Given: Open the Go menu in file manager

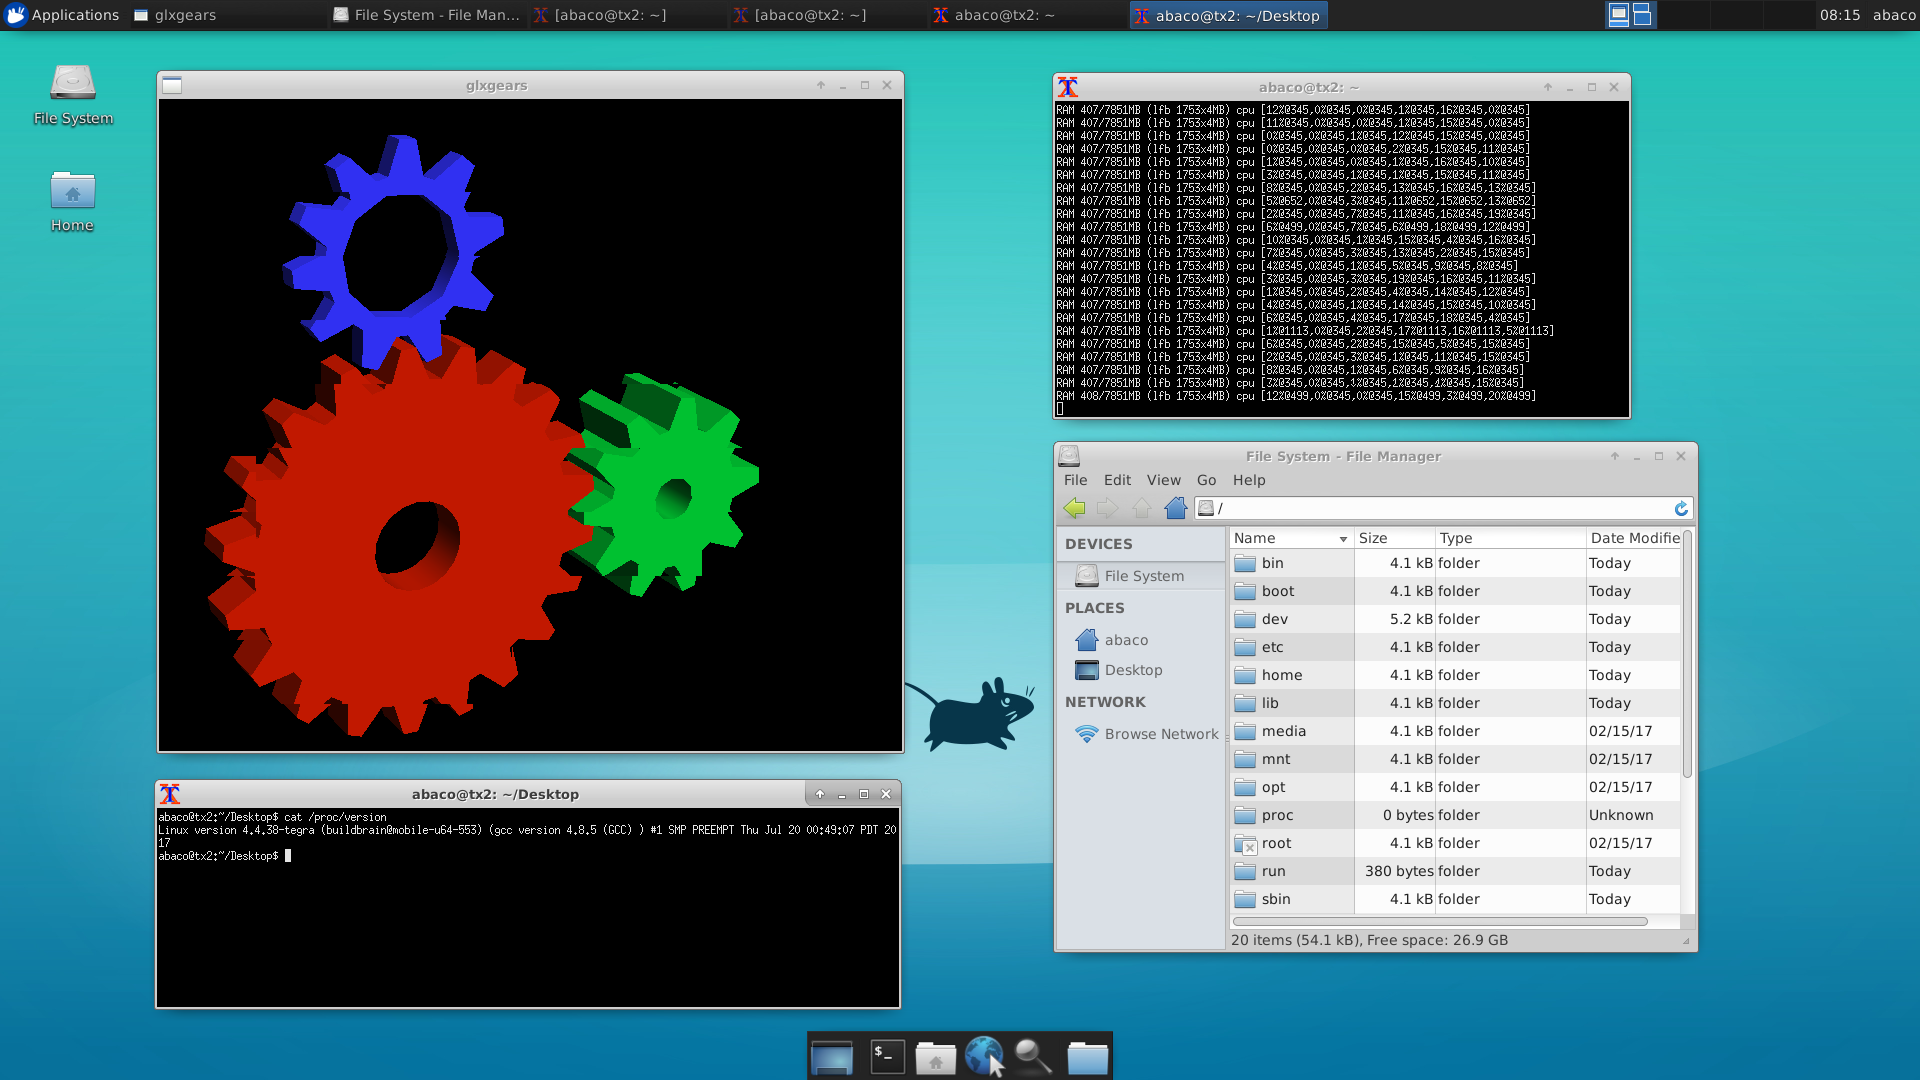Looking at the screenshot, I should [x=1204, y=479].
